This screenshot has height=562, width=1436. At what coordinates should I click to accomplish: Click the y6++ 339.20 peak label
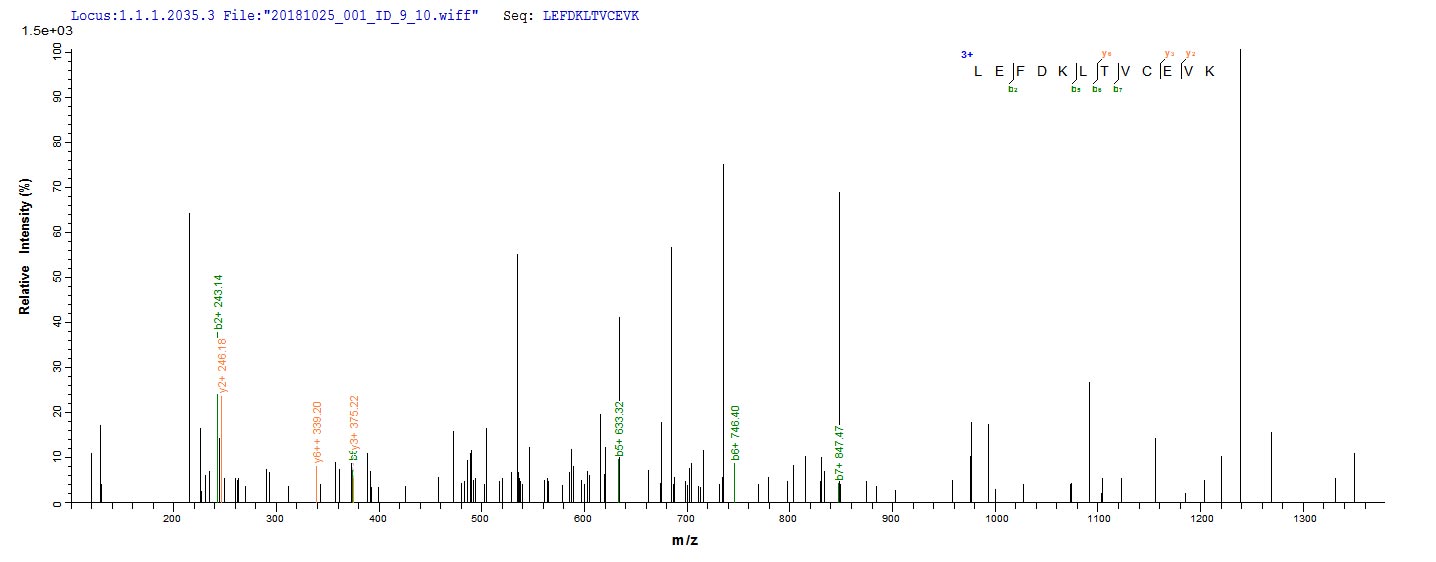point(317,432)
